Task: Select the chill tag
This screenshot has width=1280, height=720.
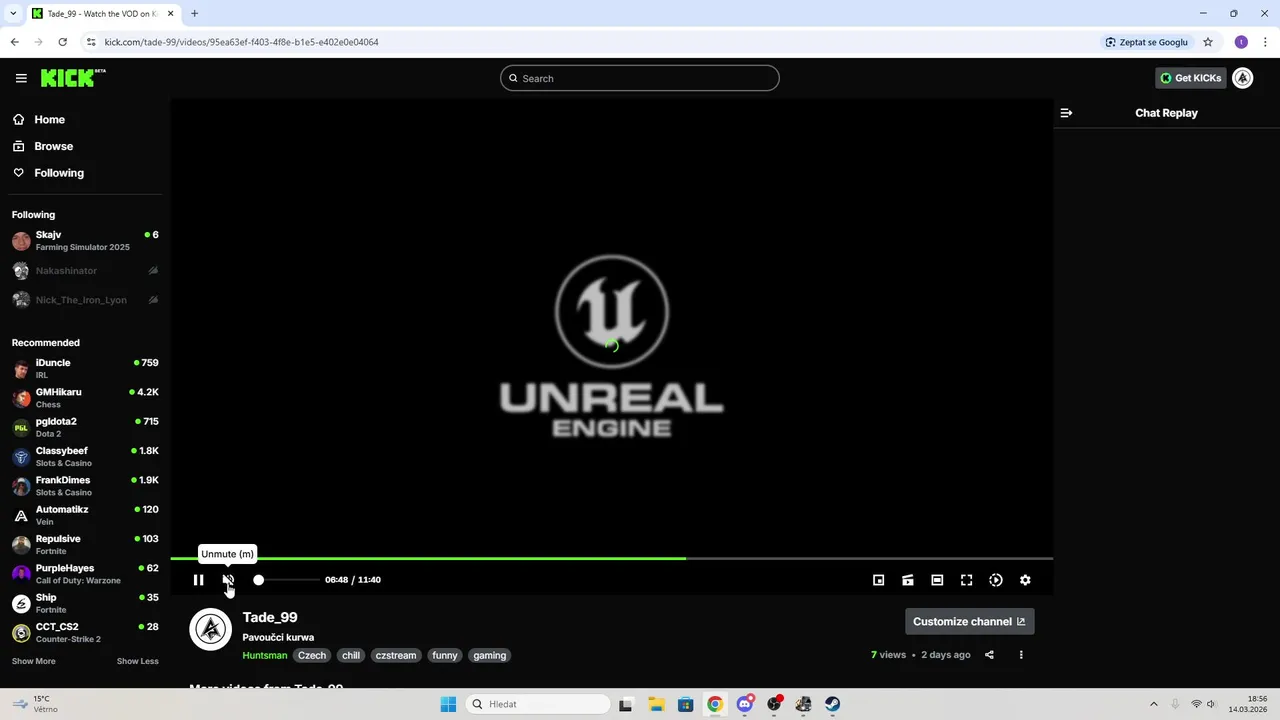Action: point(350,656)
